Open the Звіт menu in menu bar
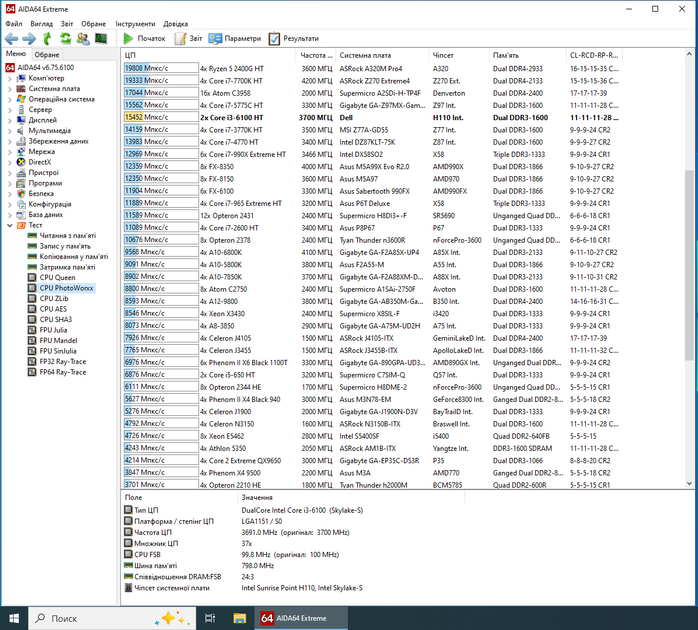 (x=67, y=24)
